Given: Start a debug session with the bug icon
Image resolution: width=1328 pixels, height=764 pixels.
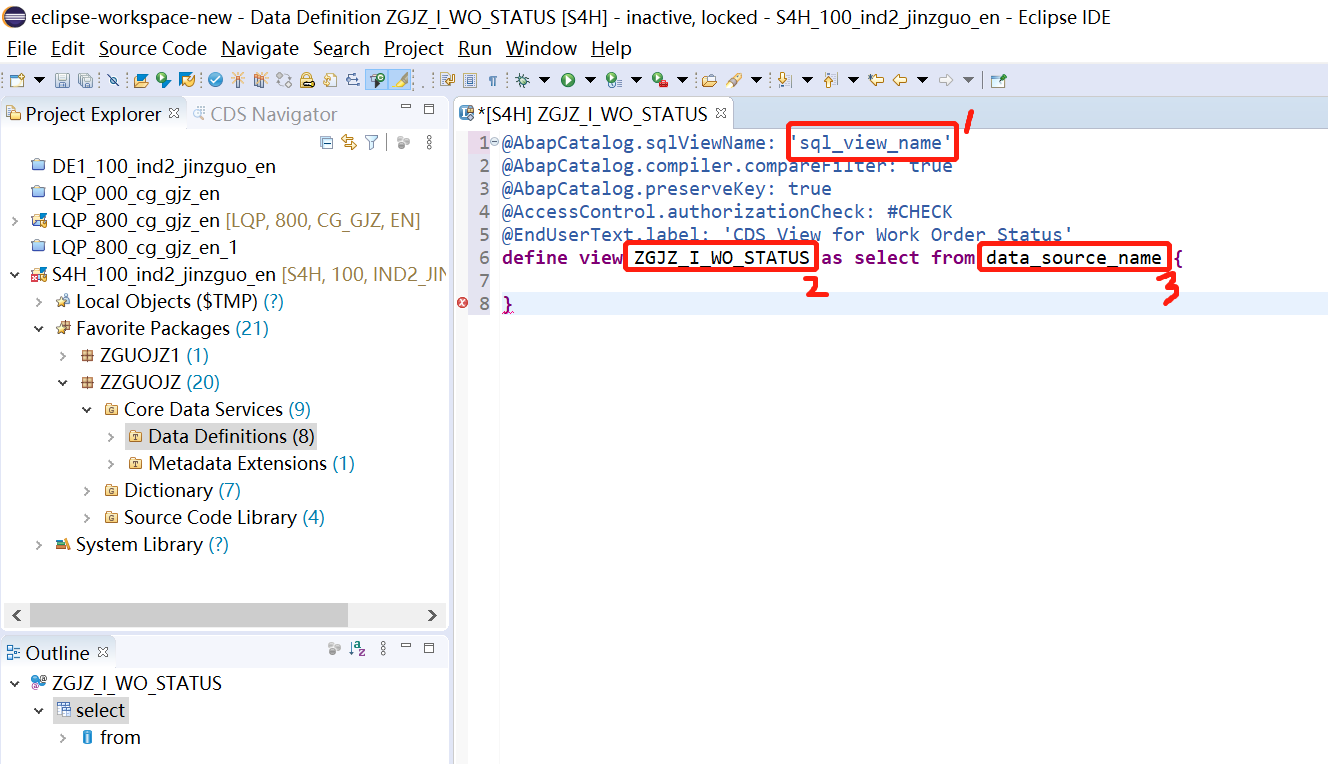Looking at the screenshot, I should coord(522,79).
